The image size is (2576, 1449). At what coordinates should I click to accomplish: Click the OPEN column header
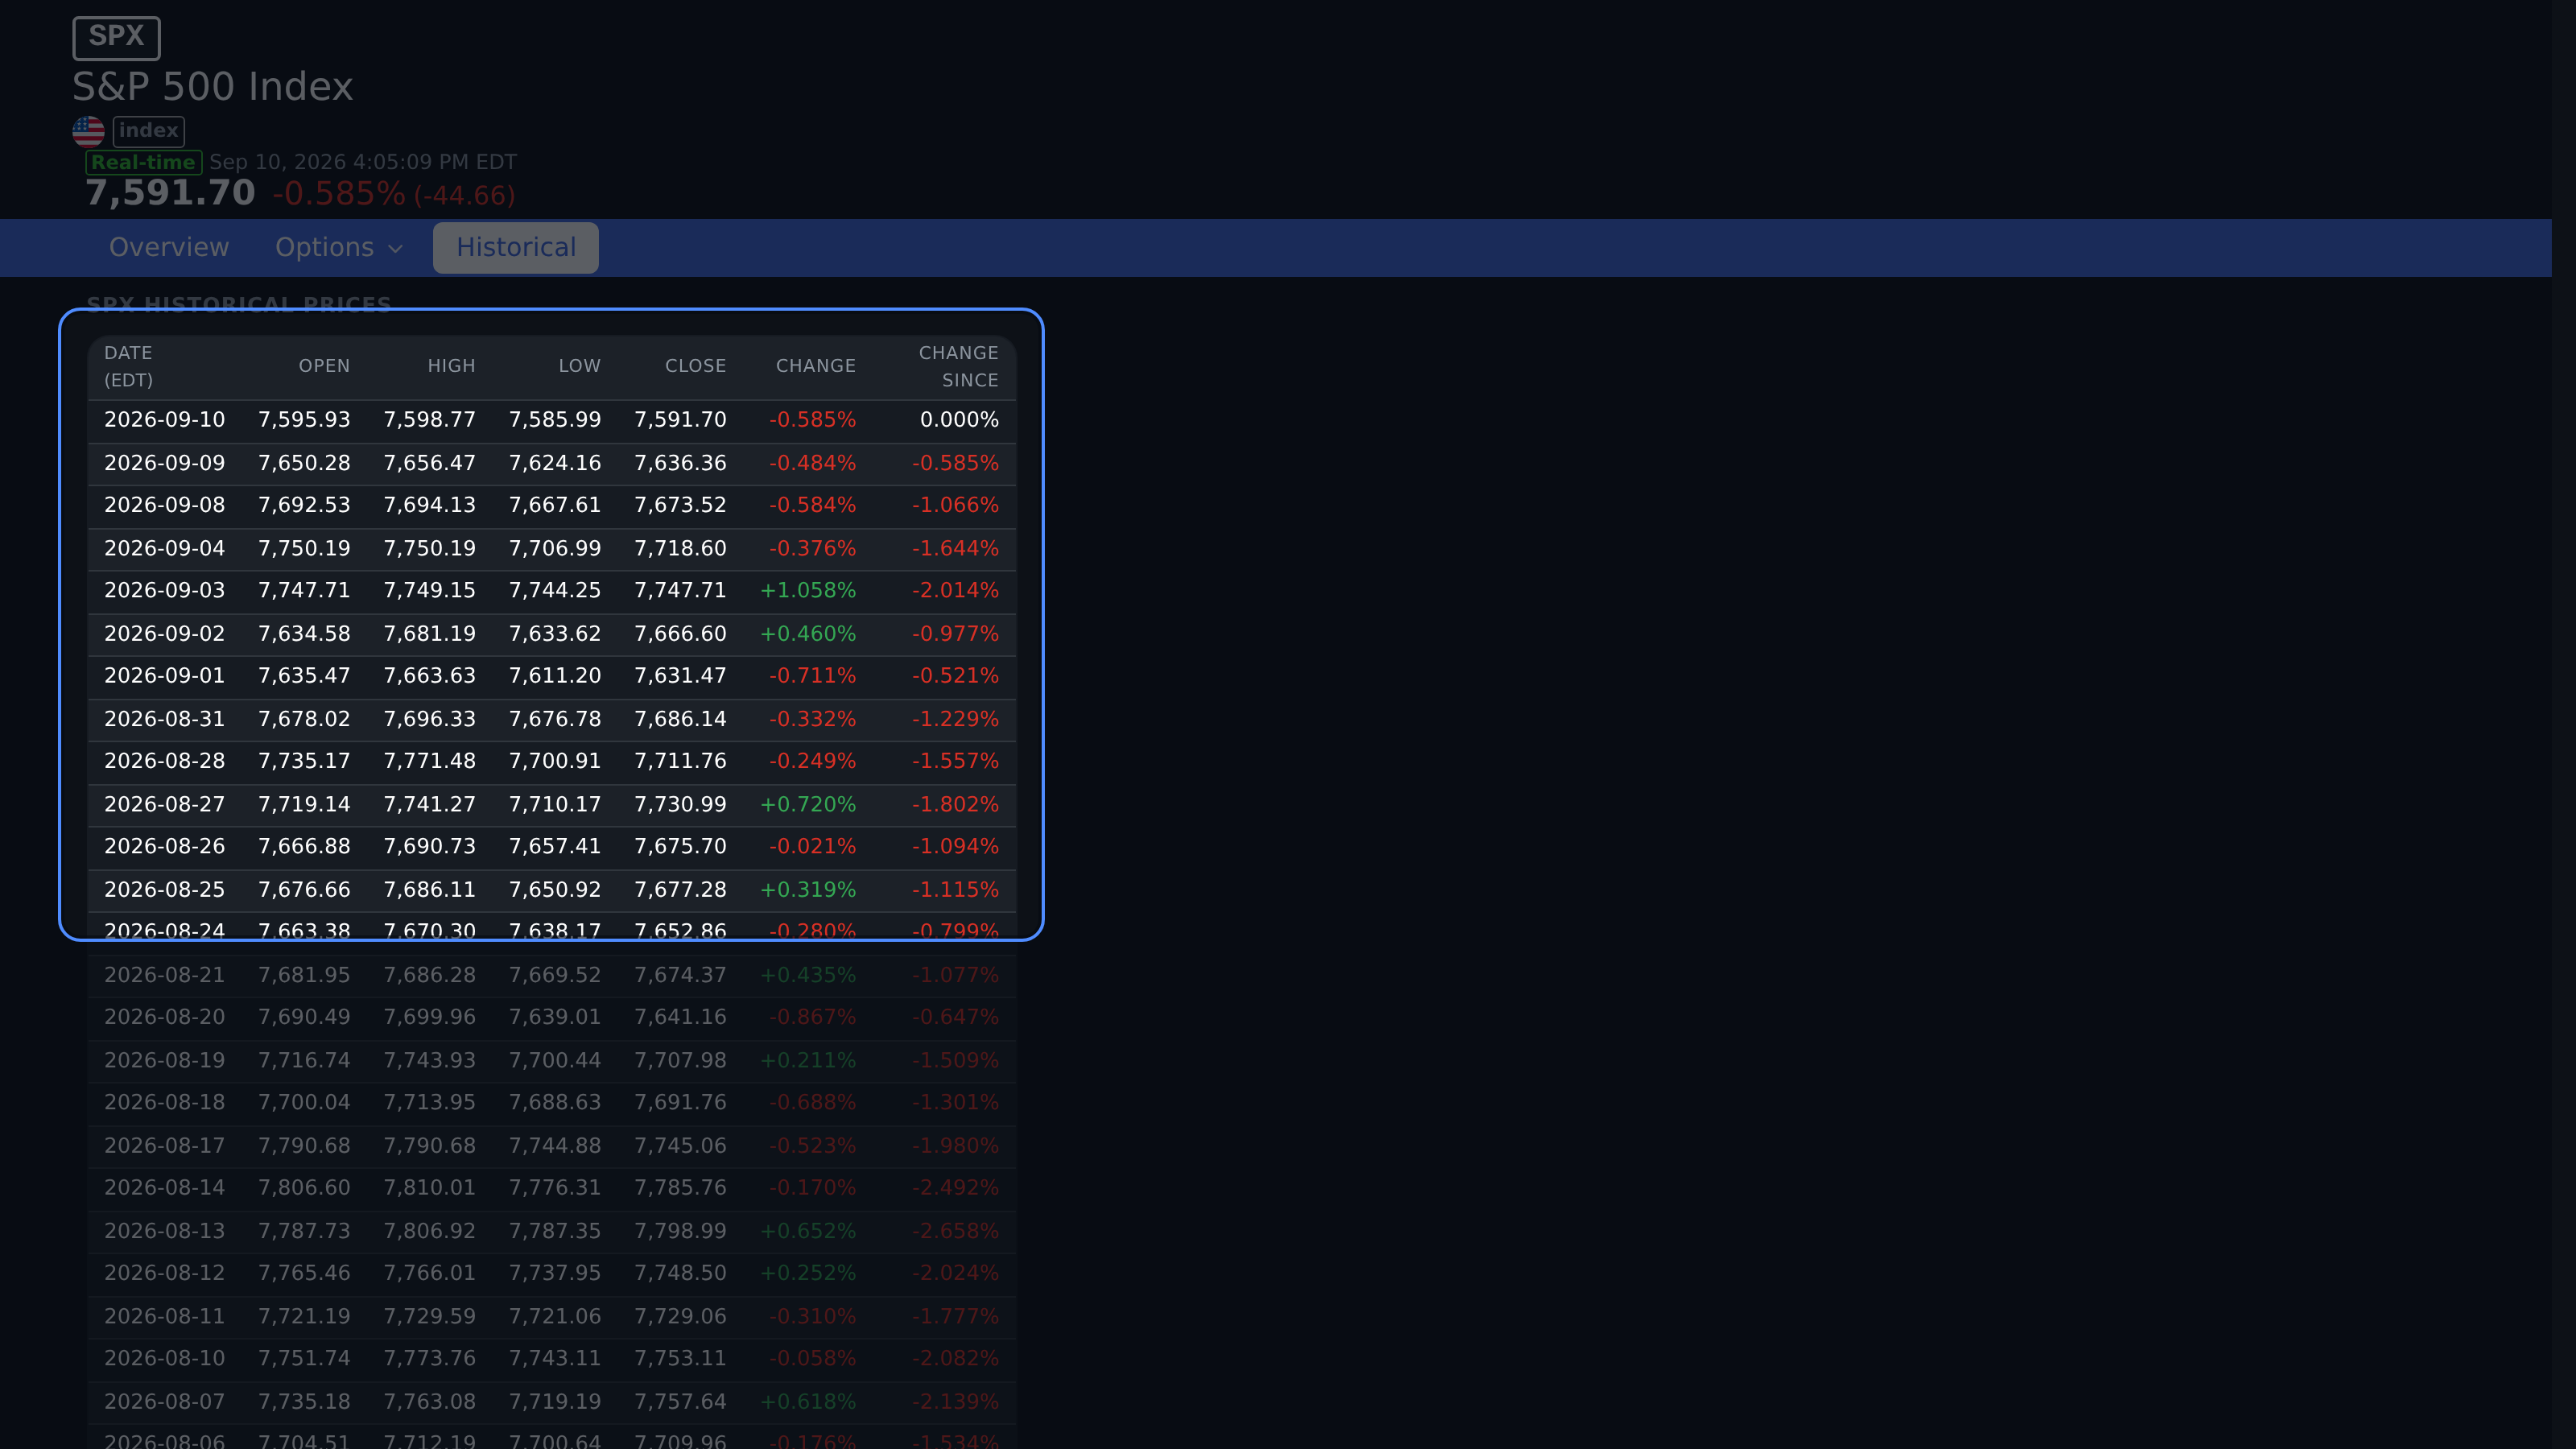[x=324, y=366]
